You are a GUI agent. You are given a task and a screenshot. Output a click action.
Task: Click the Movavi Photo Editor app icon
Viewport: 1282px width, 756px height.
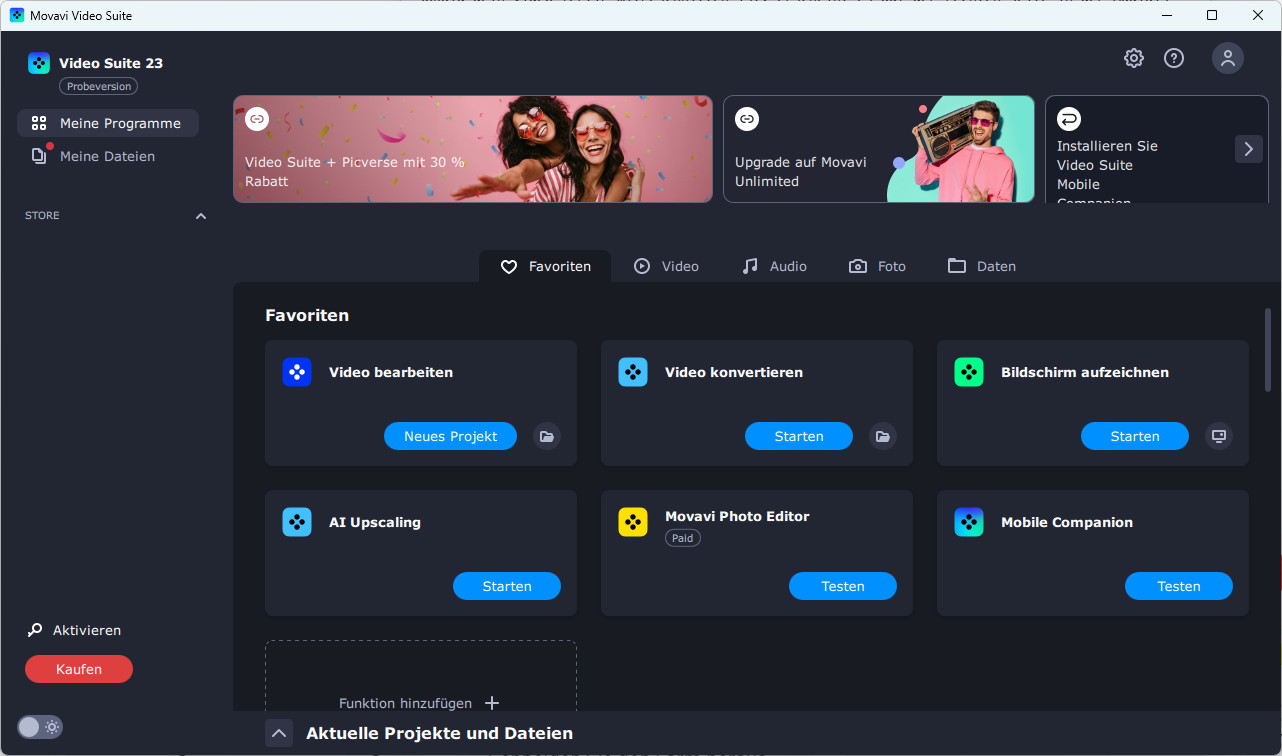633,522
